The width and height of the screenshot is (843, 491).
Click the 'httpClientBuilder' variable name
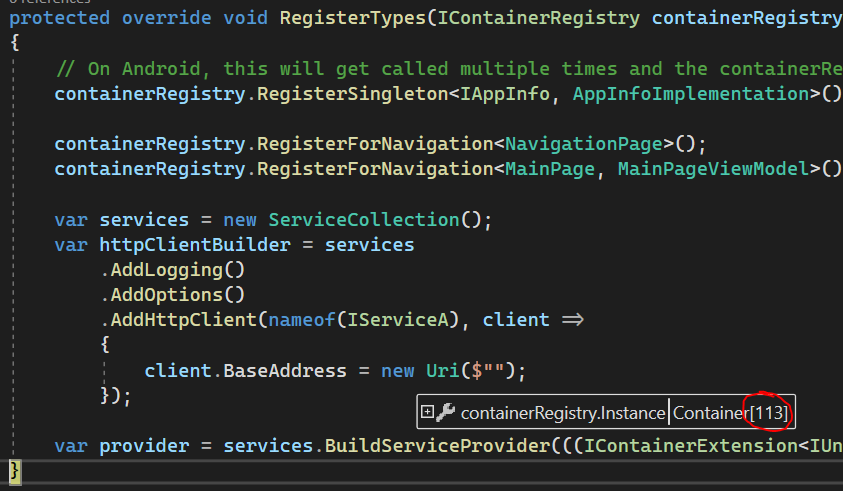coord(195,245)
